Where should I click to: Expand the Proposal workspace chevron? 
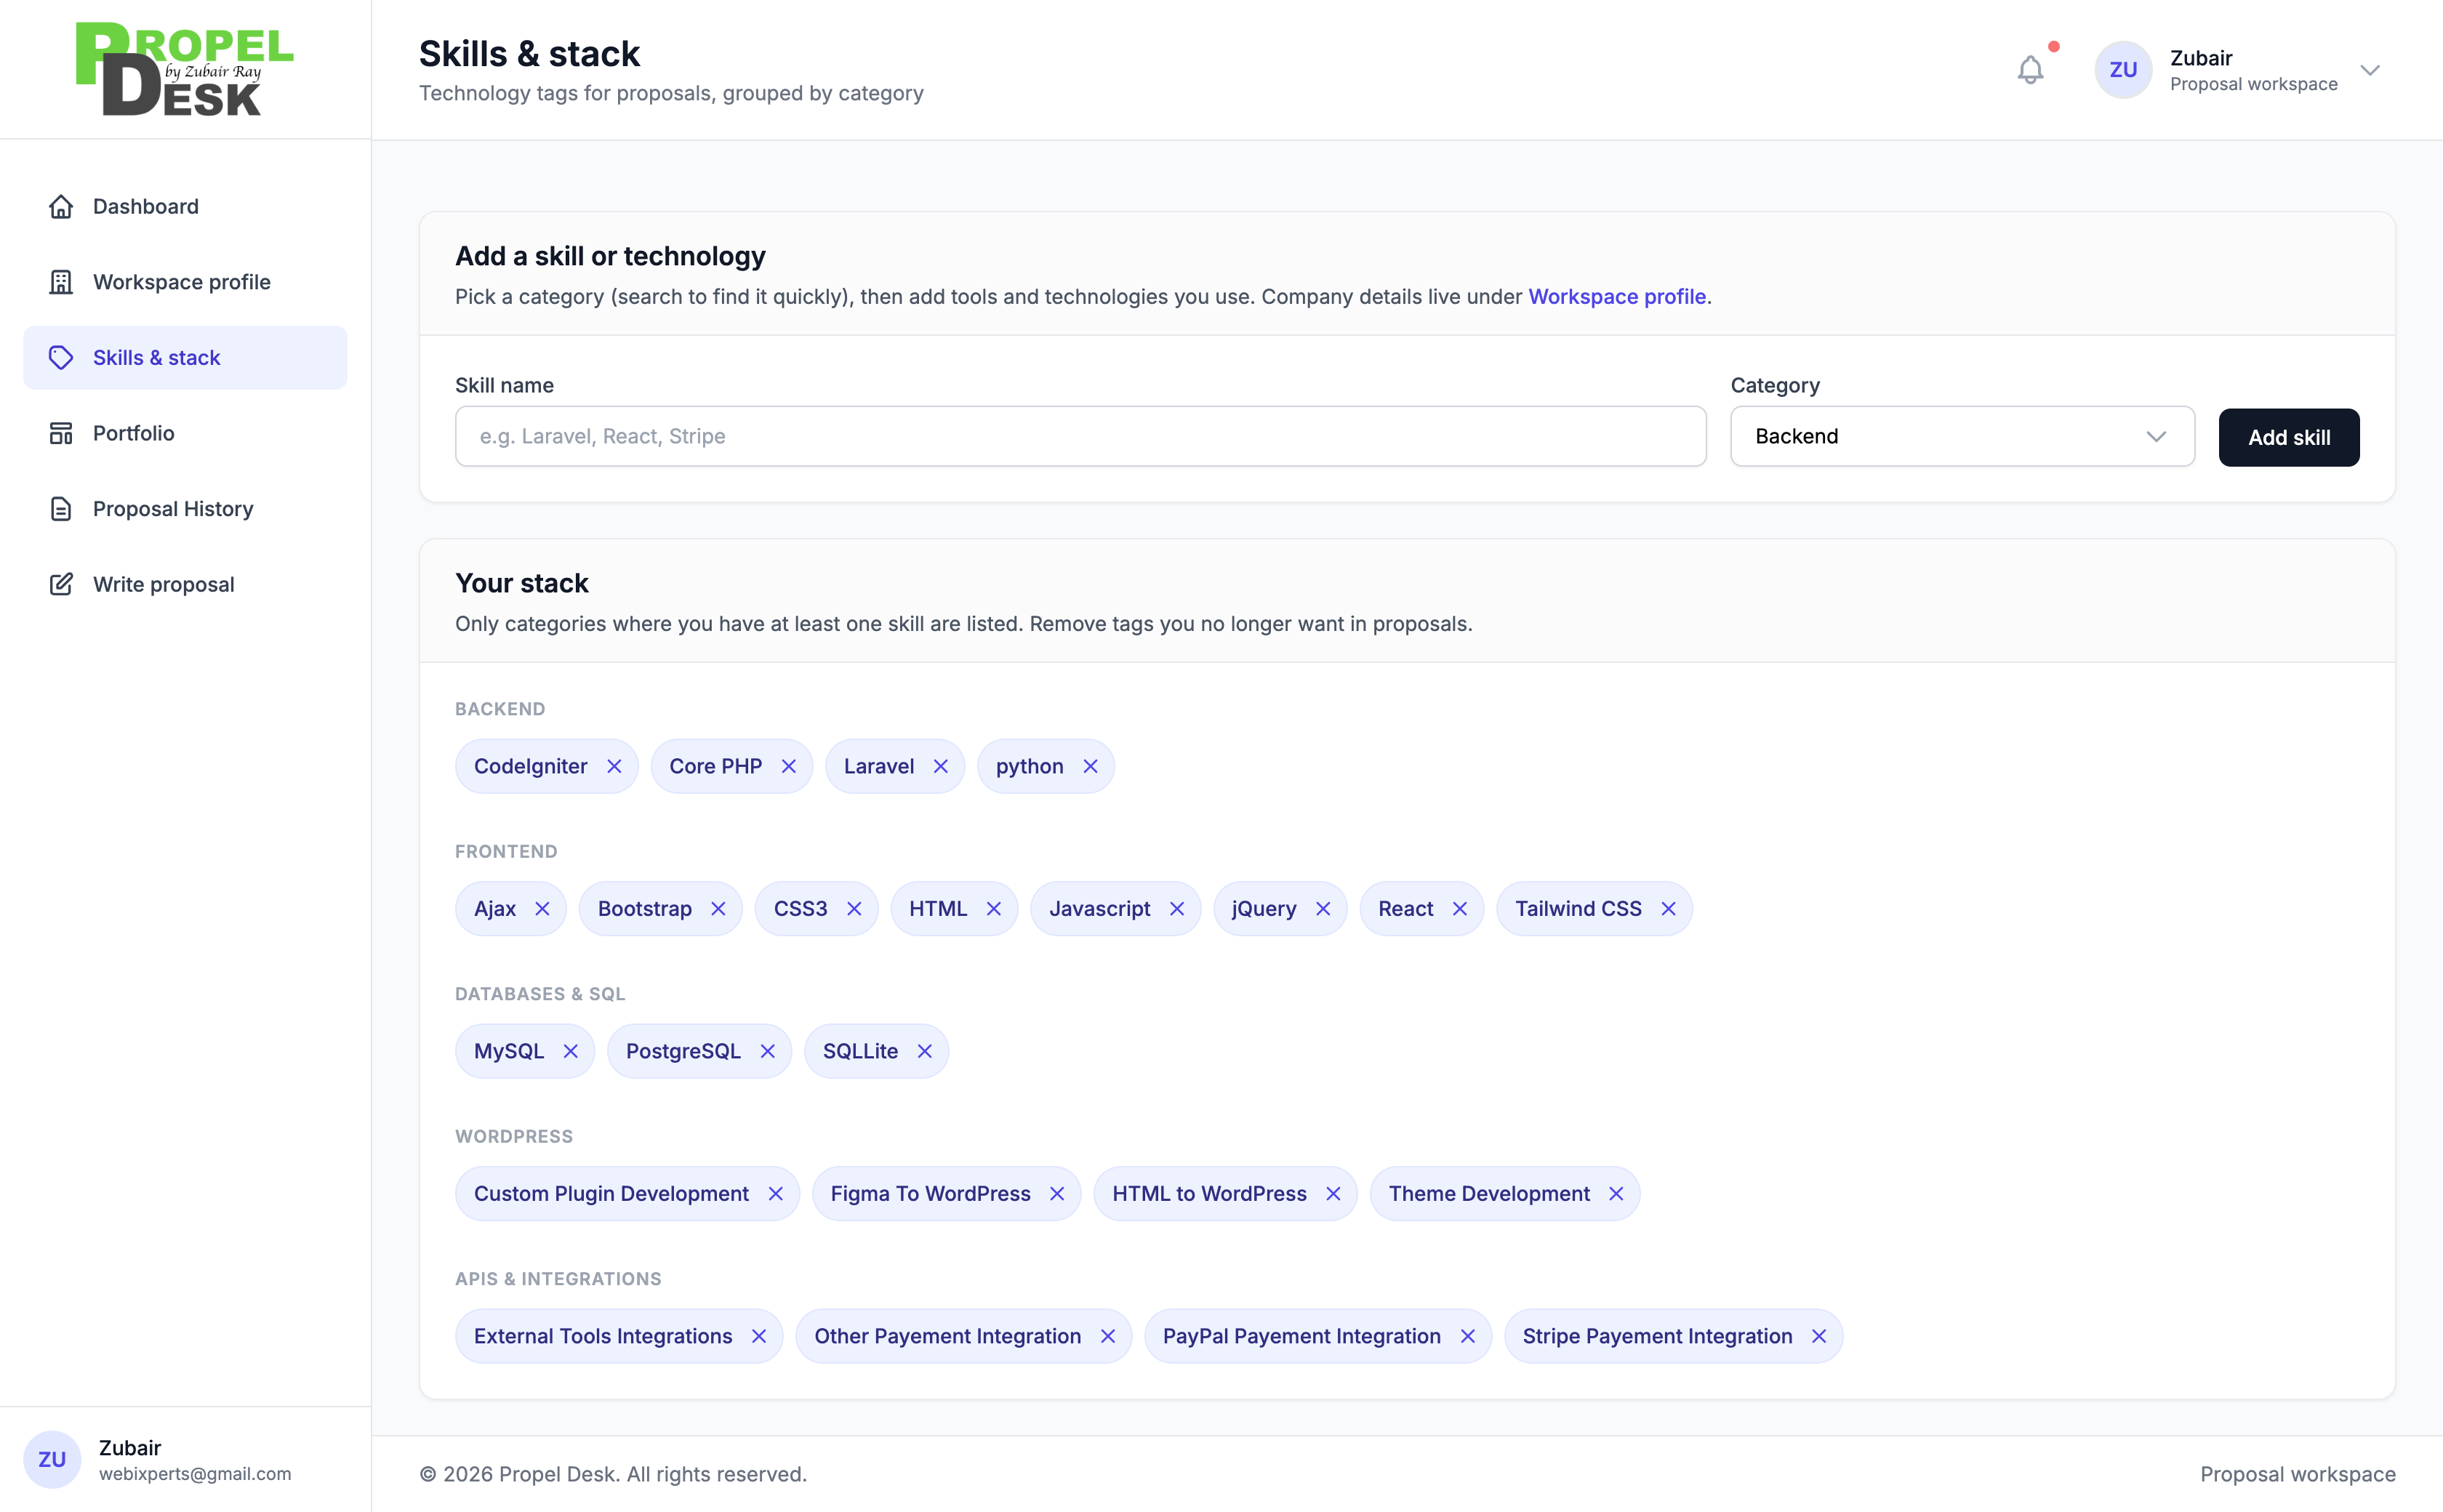point(2371,69)
